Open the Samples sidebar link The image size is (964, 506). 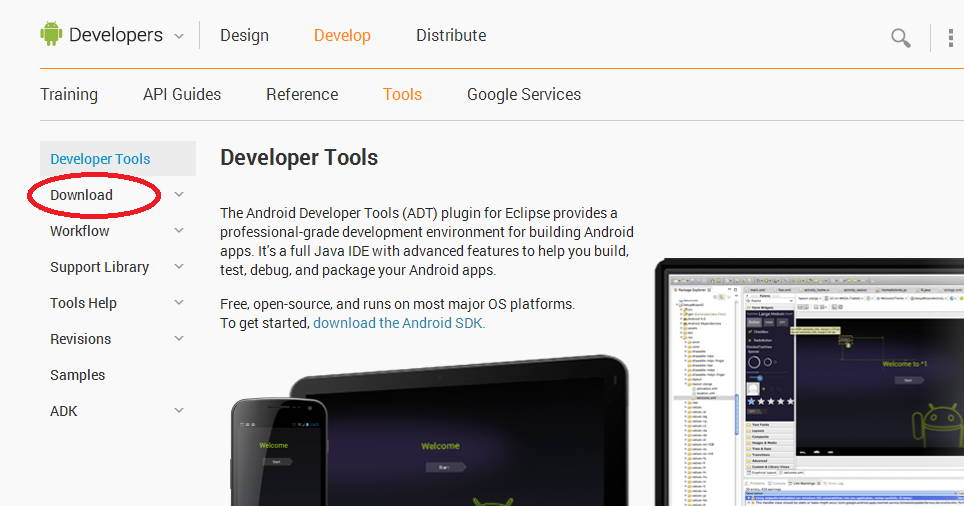click(77, 375)
